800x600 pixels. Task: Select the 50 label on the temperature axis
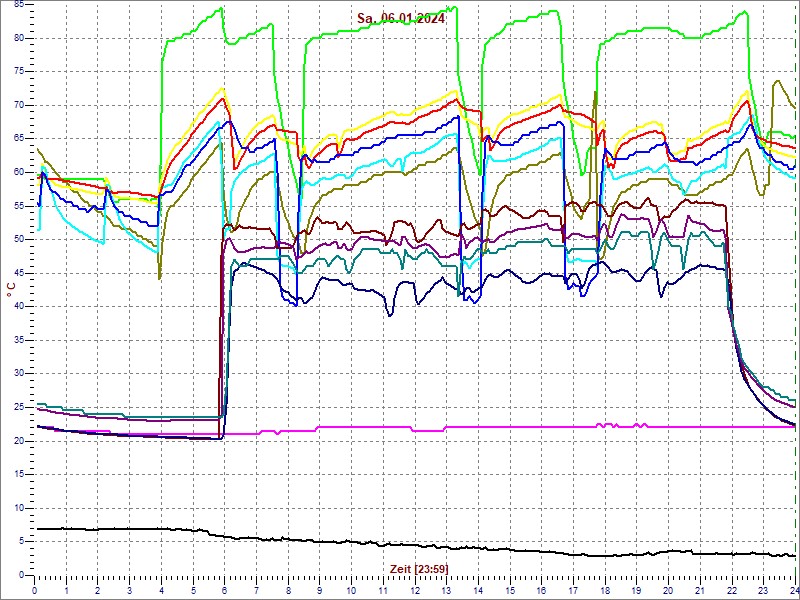click(x=19, y=240)
